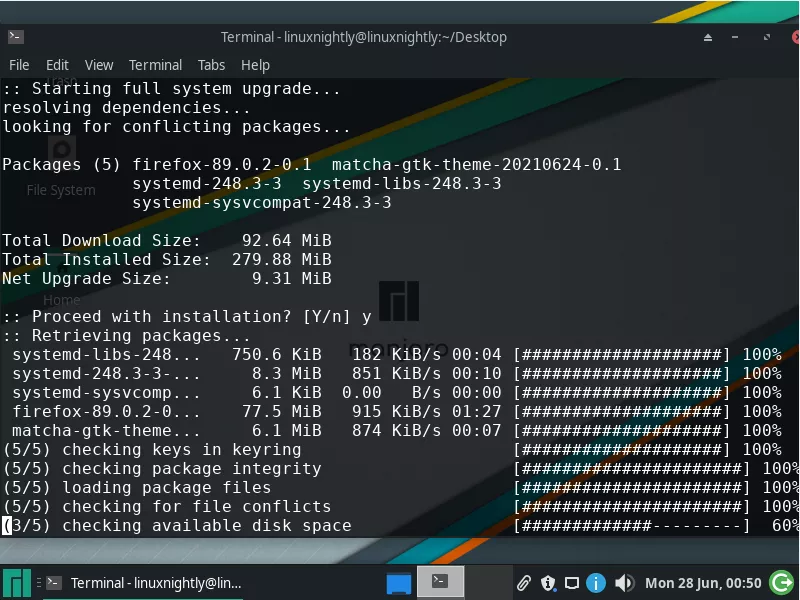Image resolution: width=800 pixels, height=600 pixels.
Task: Click the blue info notification tray icon
Action: 595,583
